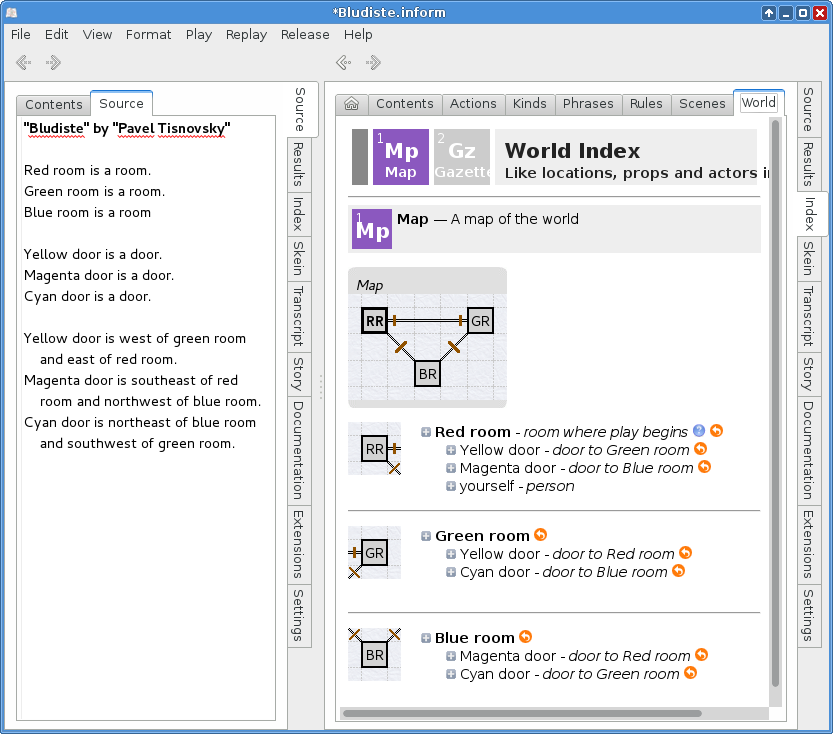
Task: Click source arrow next to Blue room heading
Action: (525, 637)
